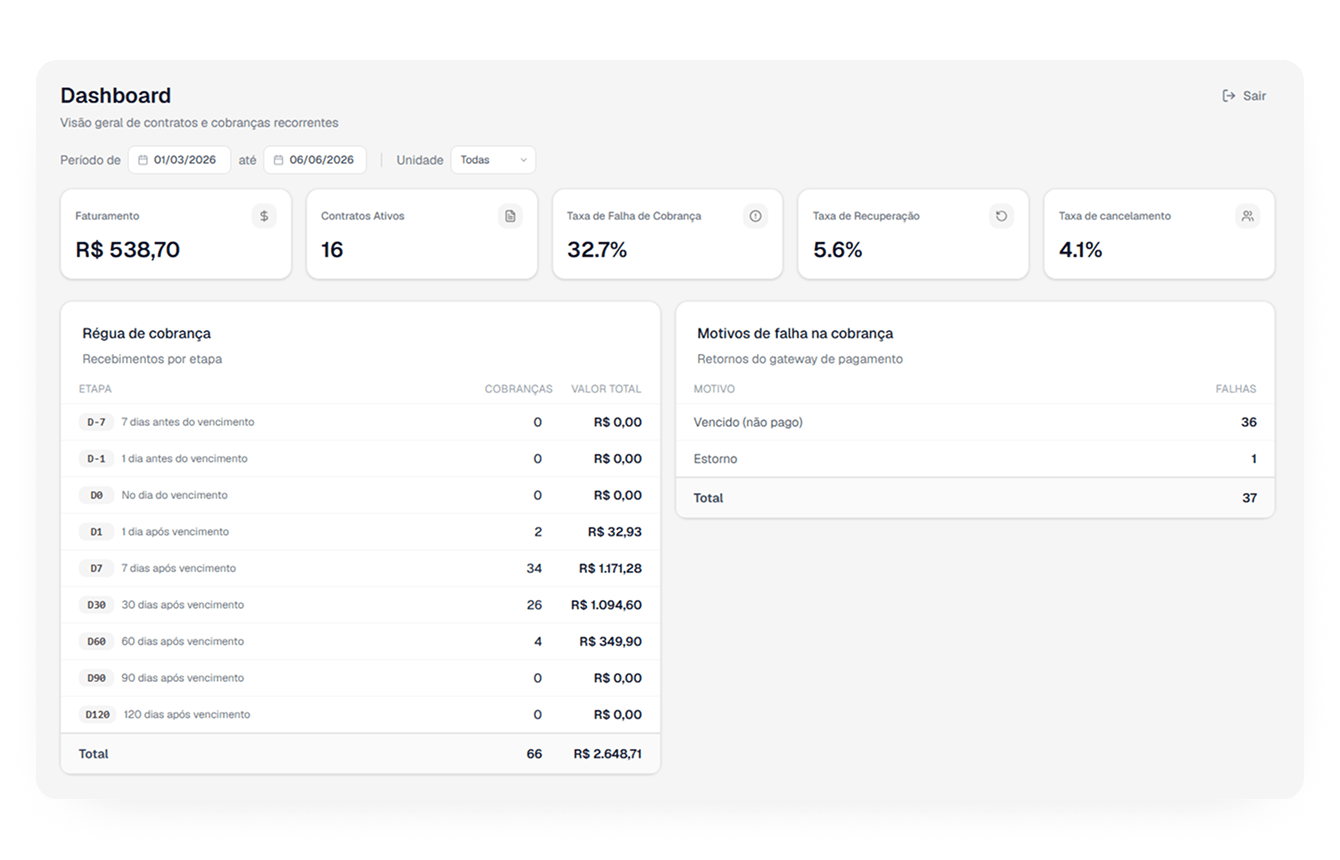This screenshot has height=860, width=1340.
Task: Click the Cobranças column header
Action: [518, 389]
